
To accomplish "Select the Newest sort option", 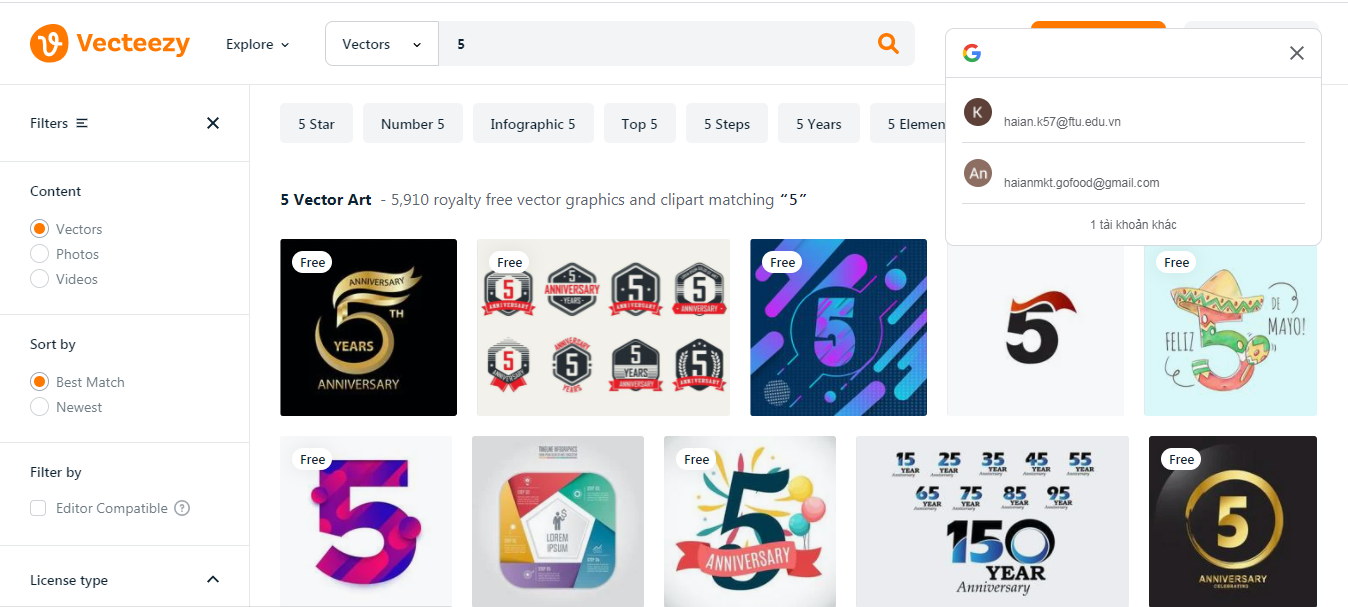I will tap(40, 407).
